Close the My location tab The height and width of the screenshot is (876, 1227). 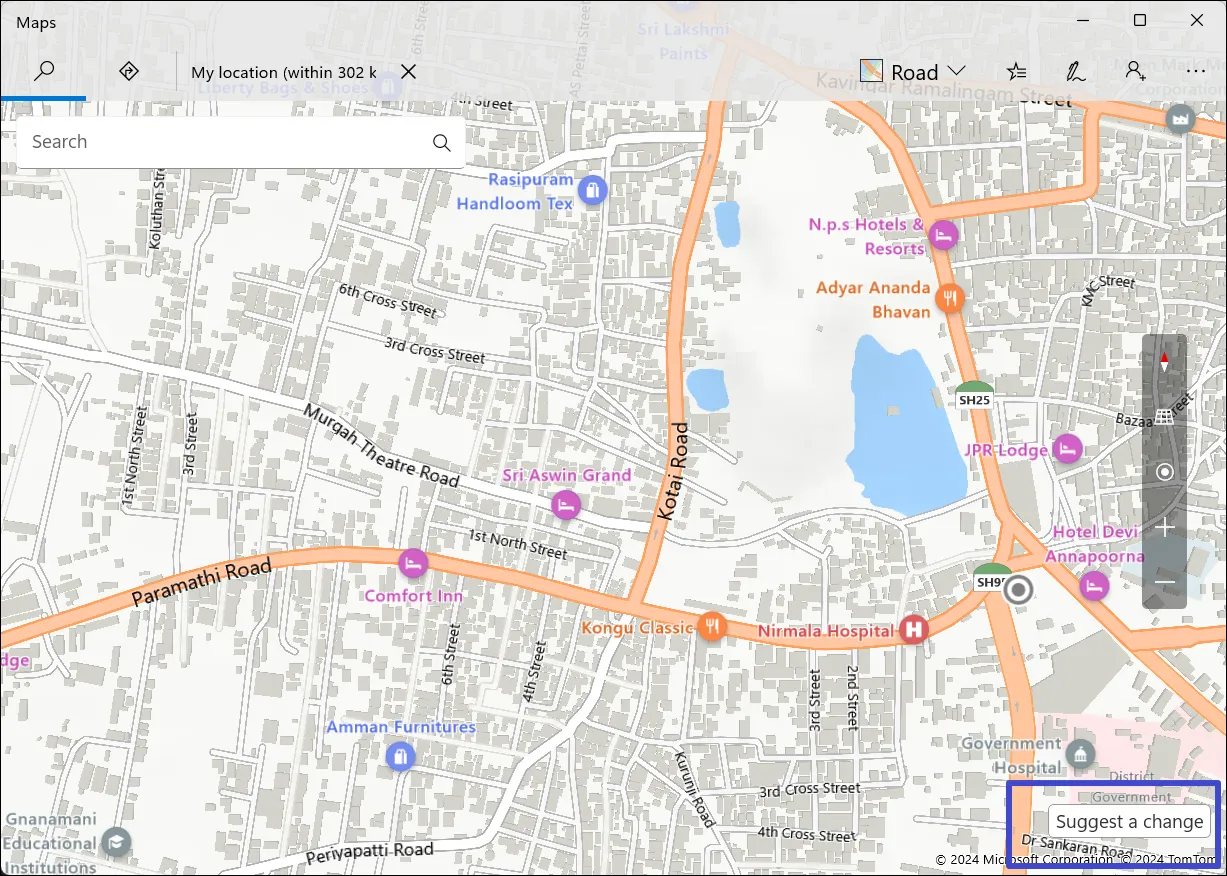(408, 72)
